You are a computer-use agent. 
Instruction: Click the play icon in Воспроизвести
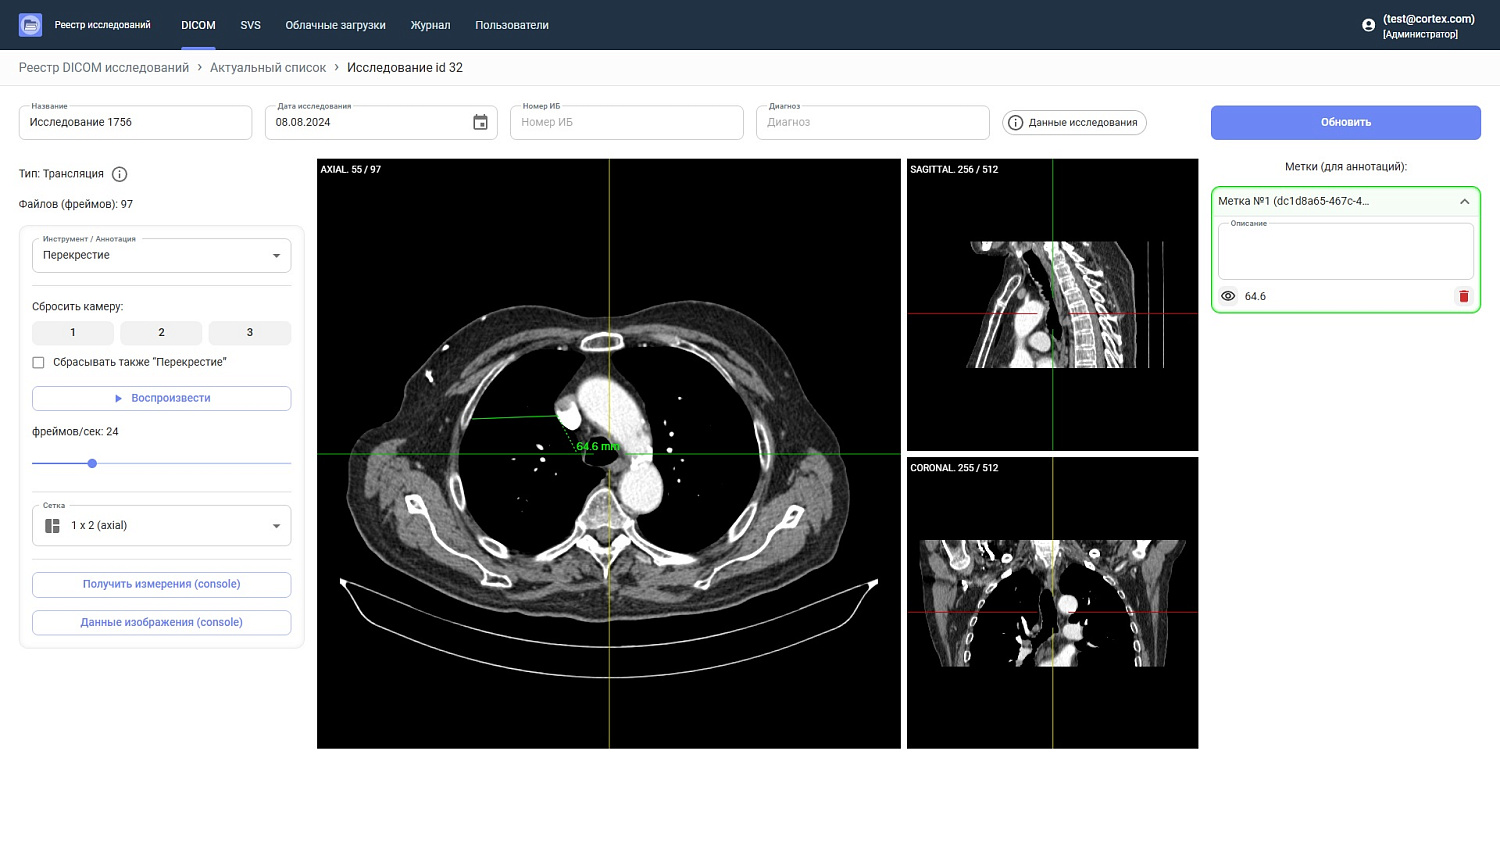(118, 398)
